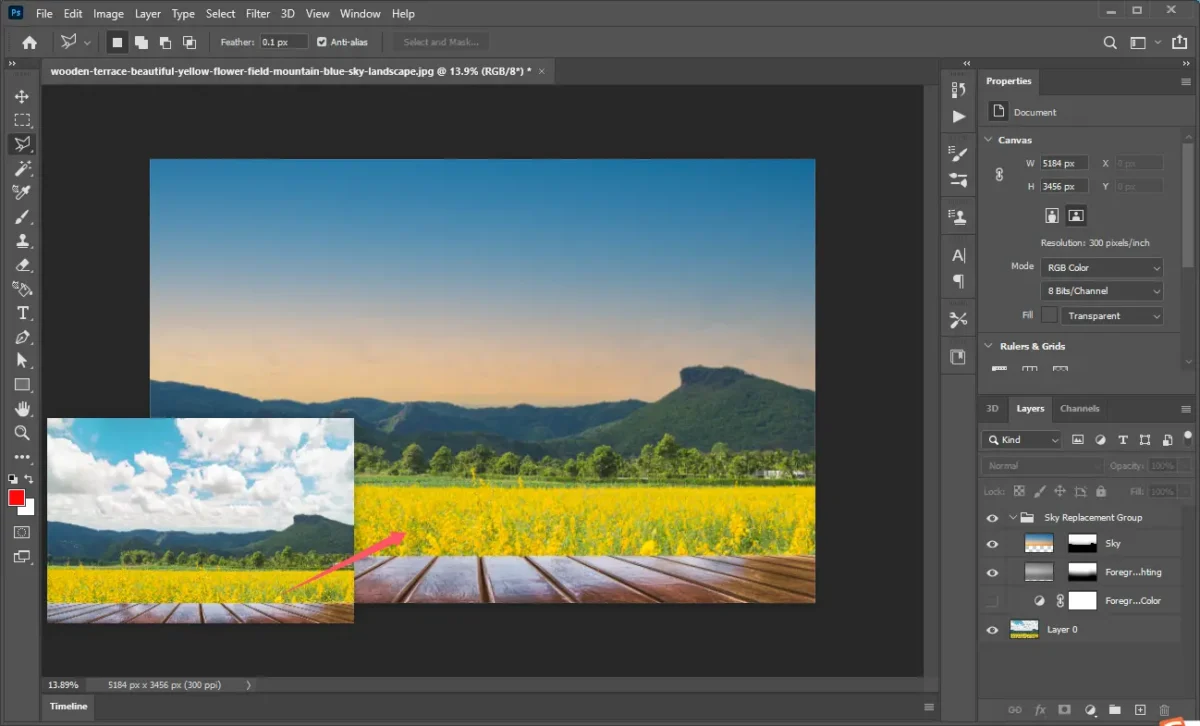Hide the Sky layer
This screenshot has width=1200, height=726.
(992, 544)
